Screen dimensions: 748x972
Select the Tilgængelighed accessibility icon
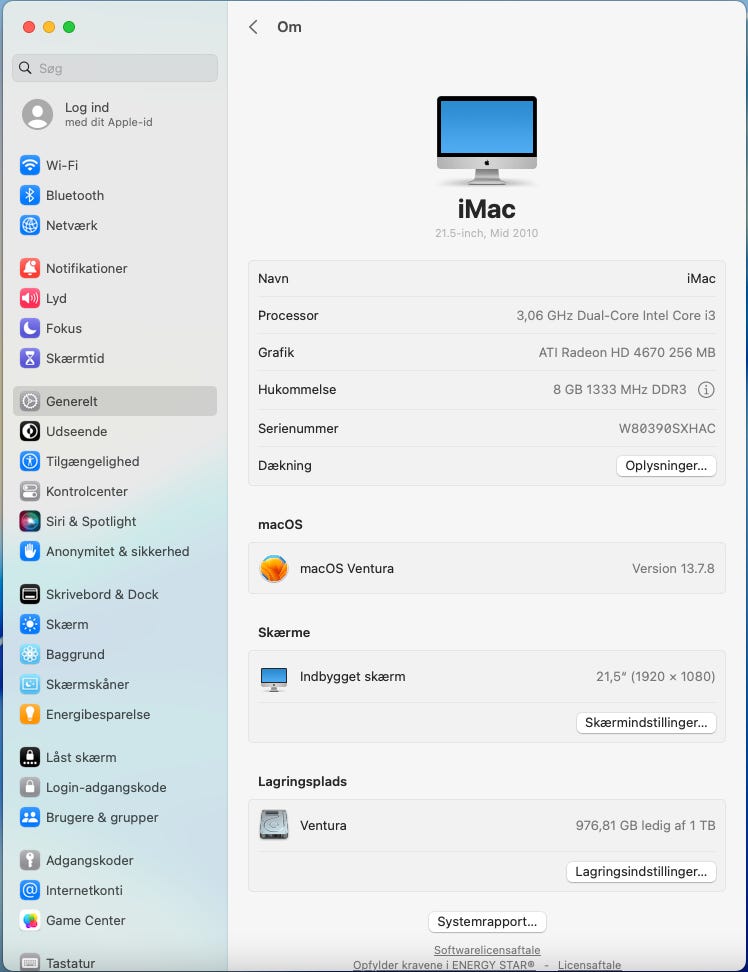tap(30, 461)
